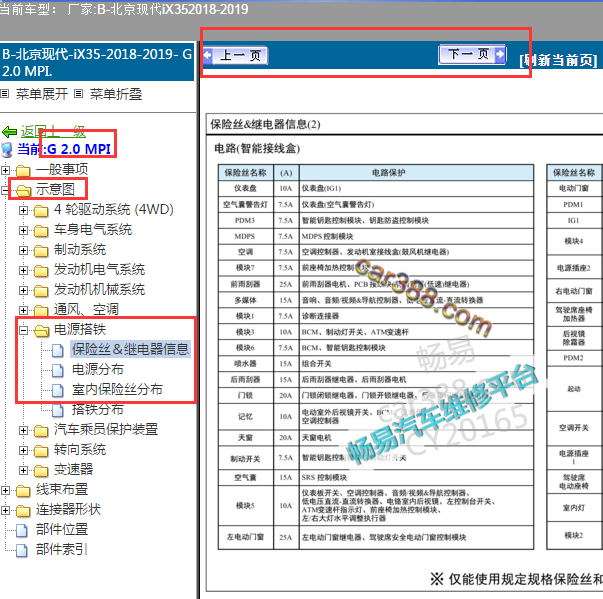The image size is (603, 599).
Task: Expand the 车身电气系统 plus box
Action: (23, 230)
